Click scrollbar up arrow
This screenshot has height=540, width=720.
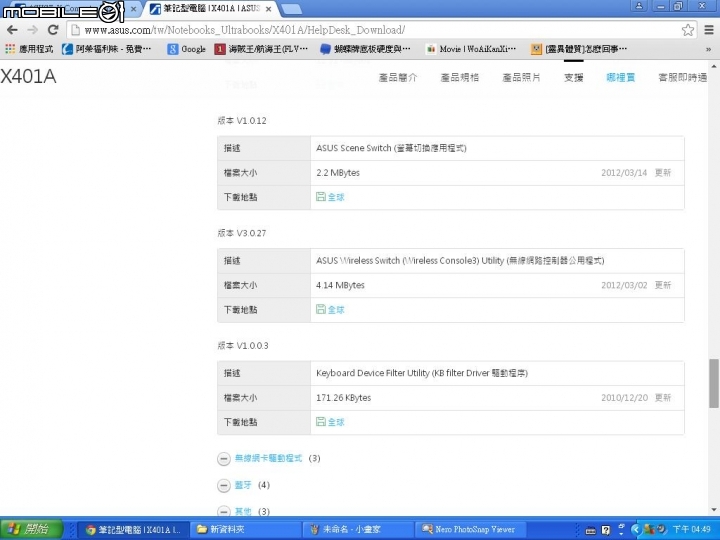[714, 66]
